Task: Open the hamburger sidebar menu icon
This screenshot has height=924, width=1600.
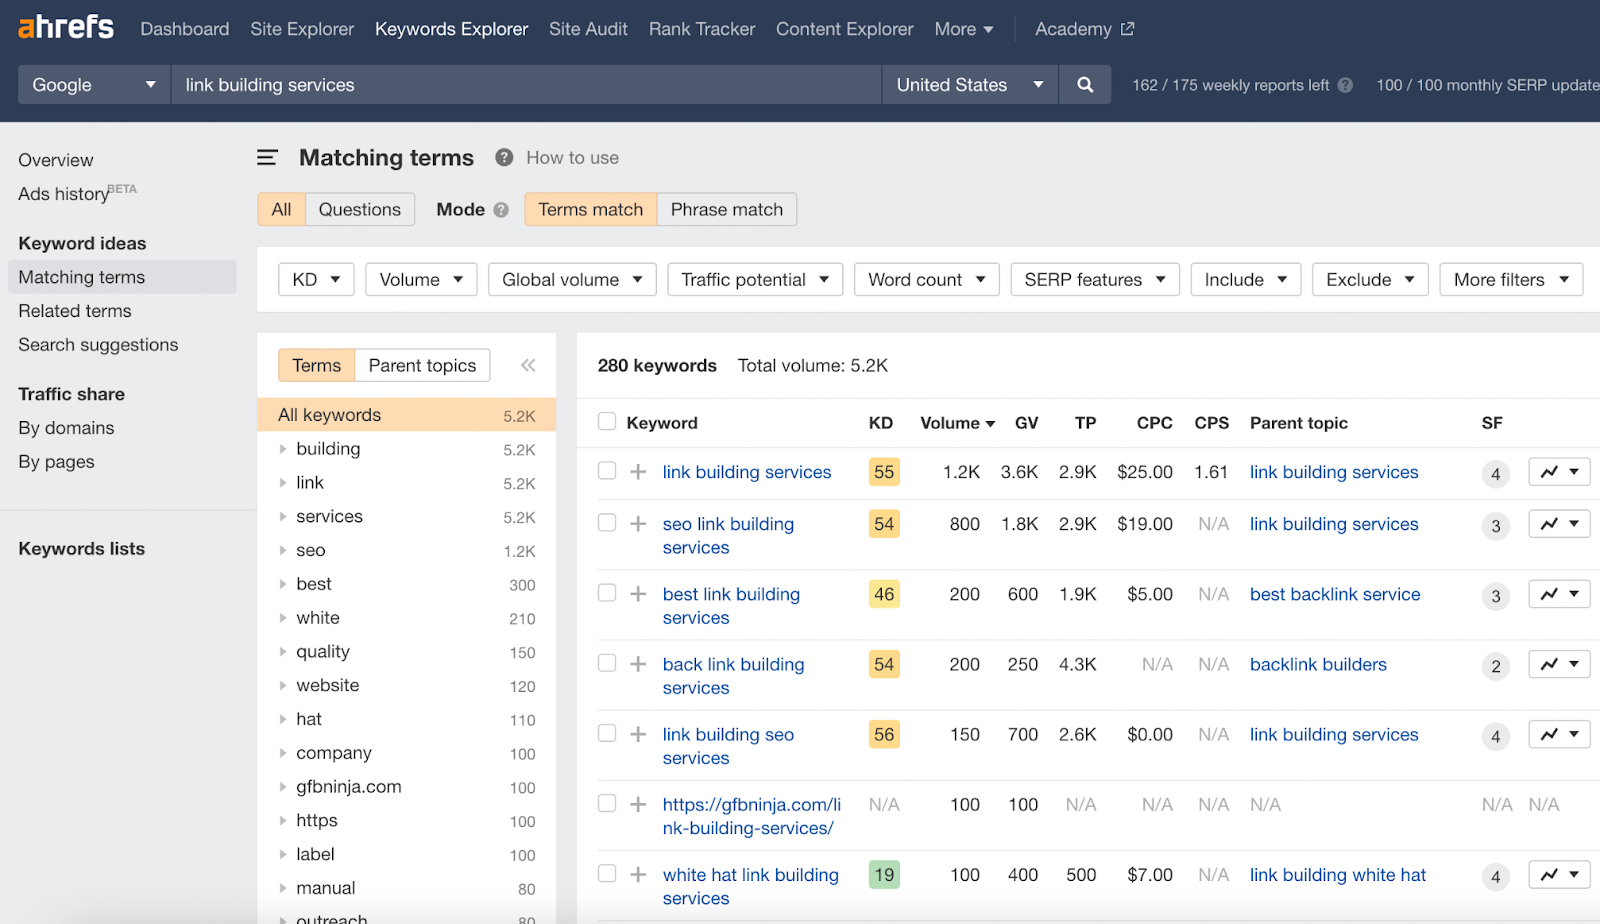Action: [x=267, y=158]
